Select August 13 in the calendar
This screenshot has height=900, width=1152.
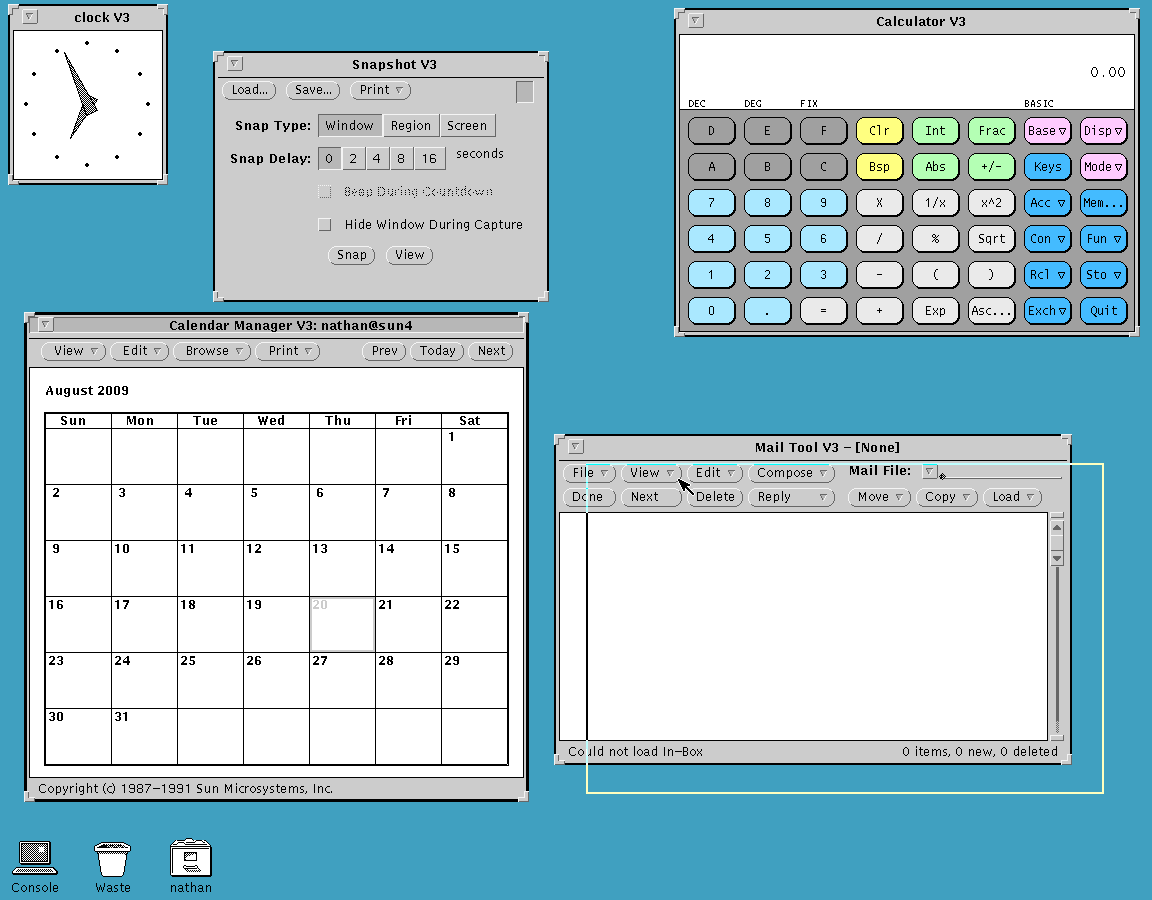[x=342, y=568]
